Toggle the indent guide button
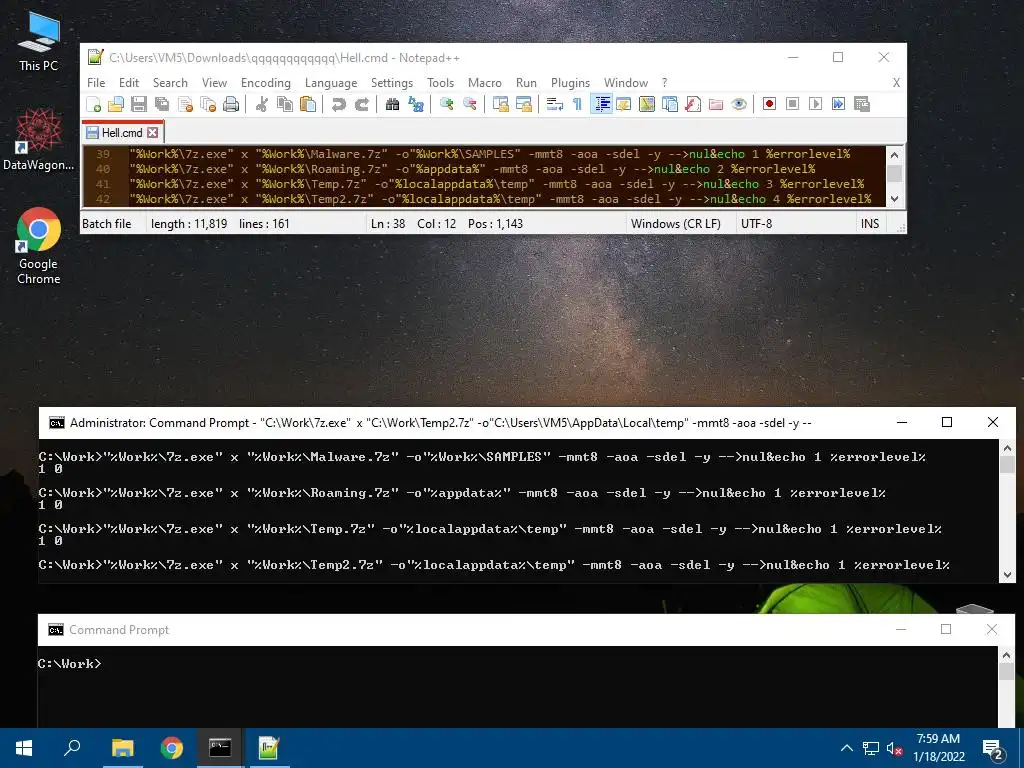The width and height of the screenshot is (1024, 768). pyautogui.click(x=601, y=104)
